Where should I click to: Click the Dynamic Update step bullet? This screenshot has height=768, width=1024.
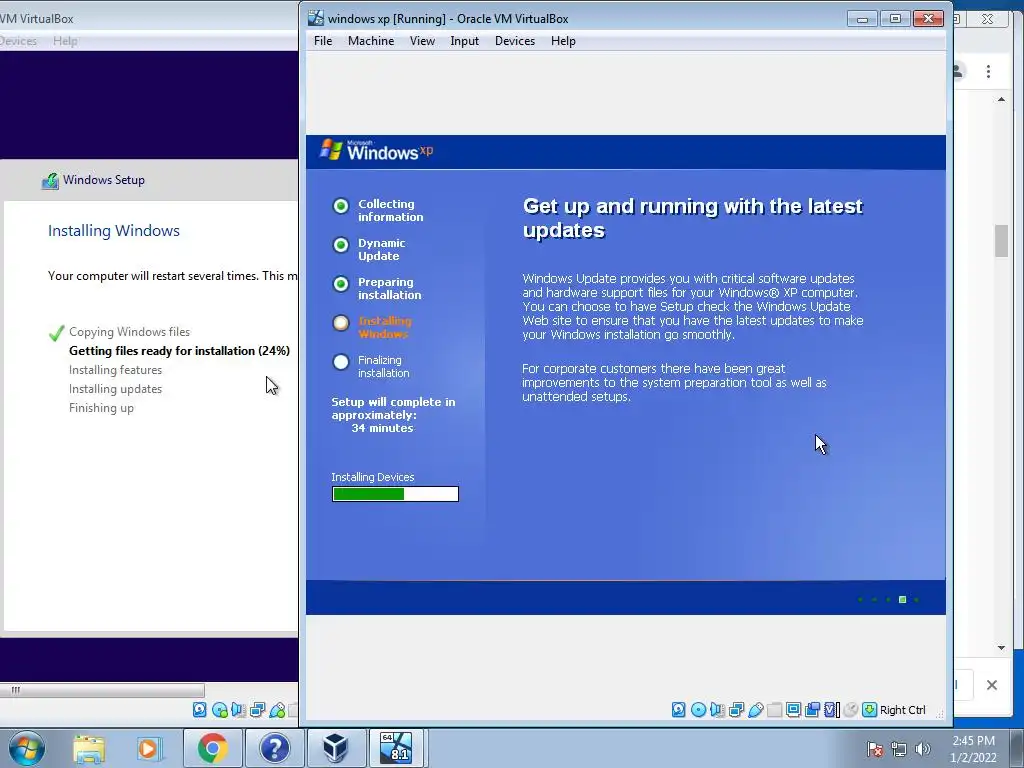click(x=341, y=245)
